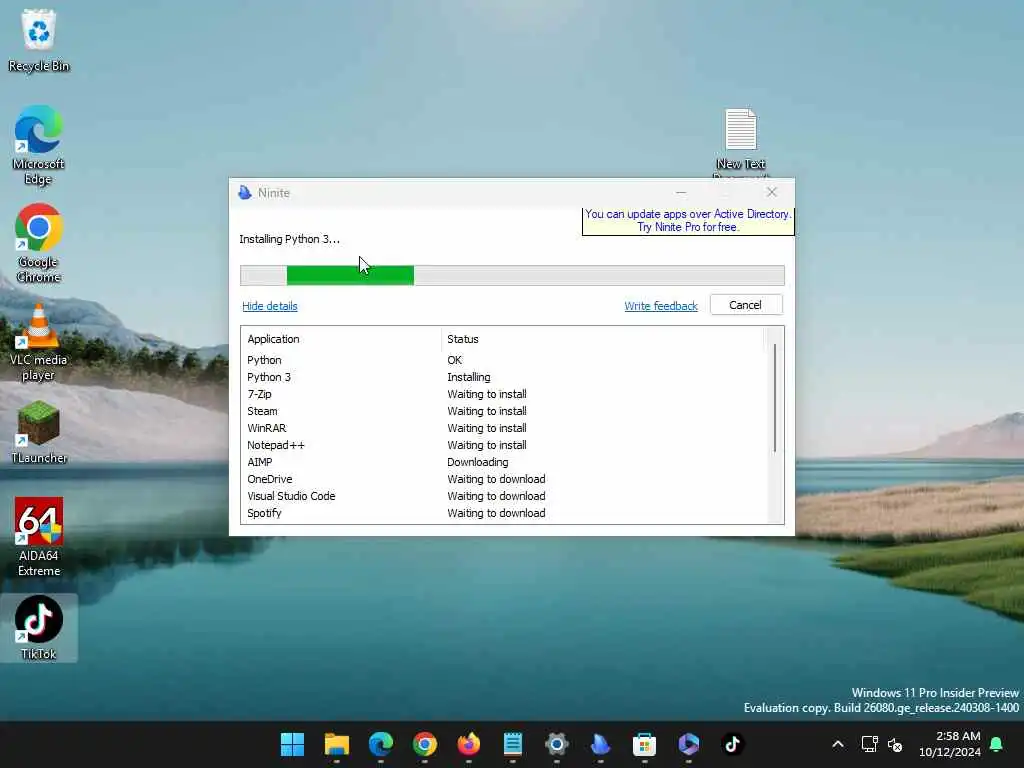Select the VLC media player desktop icon
Viewport: 1024px width, 768px height.
coord(39,342)
